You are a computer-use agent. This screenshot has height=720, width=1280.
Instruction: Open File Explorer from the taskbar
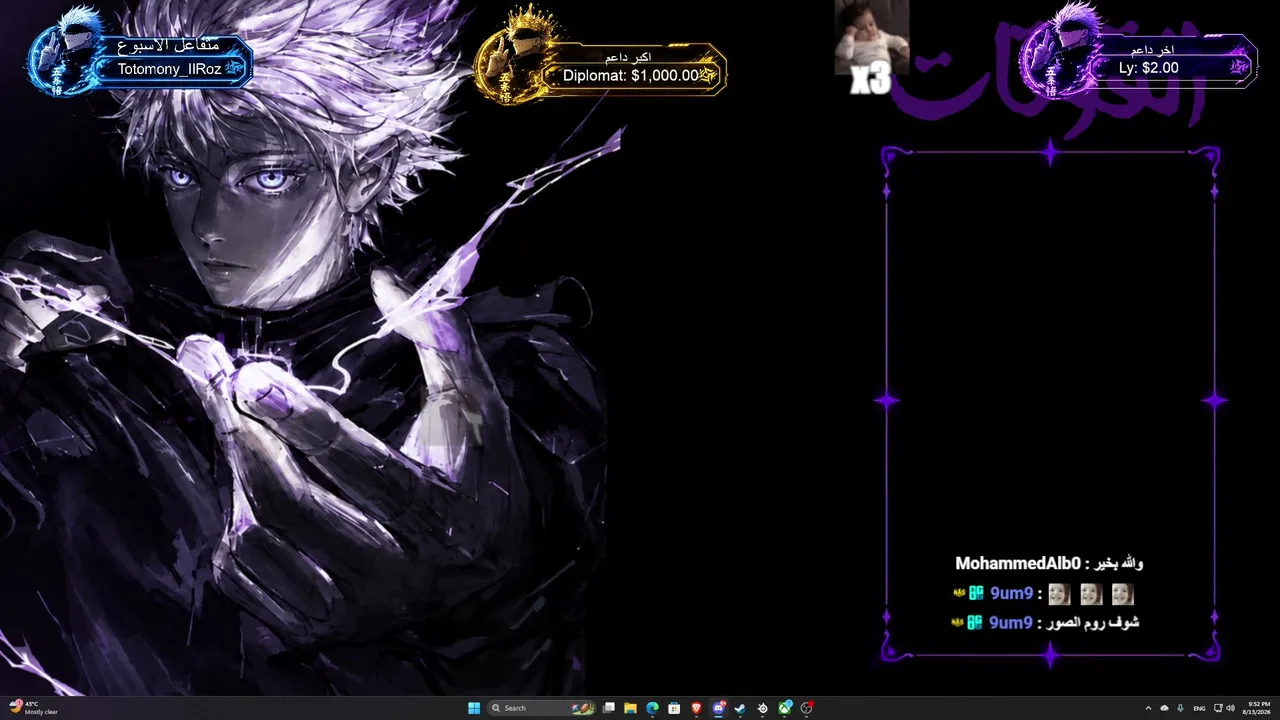(x=631, y=708)
